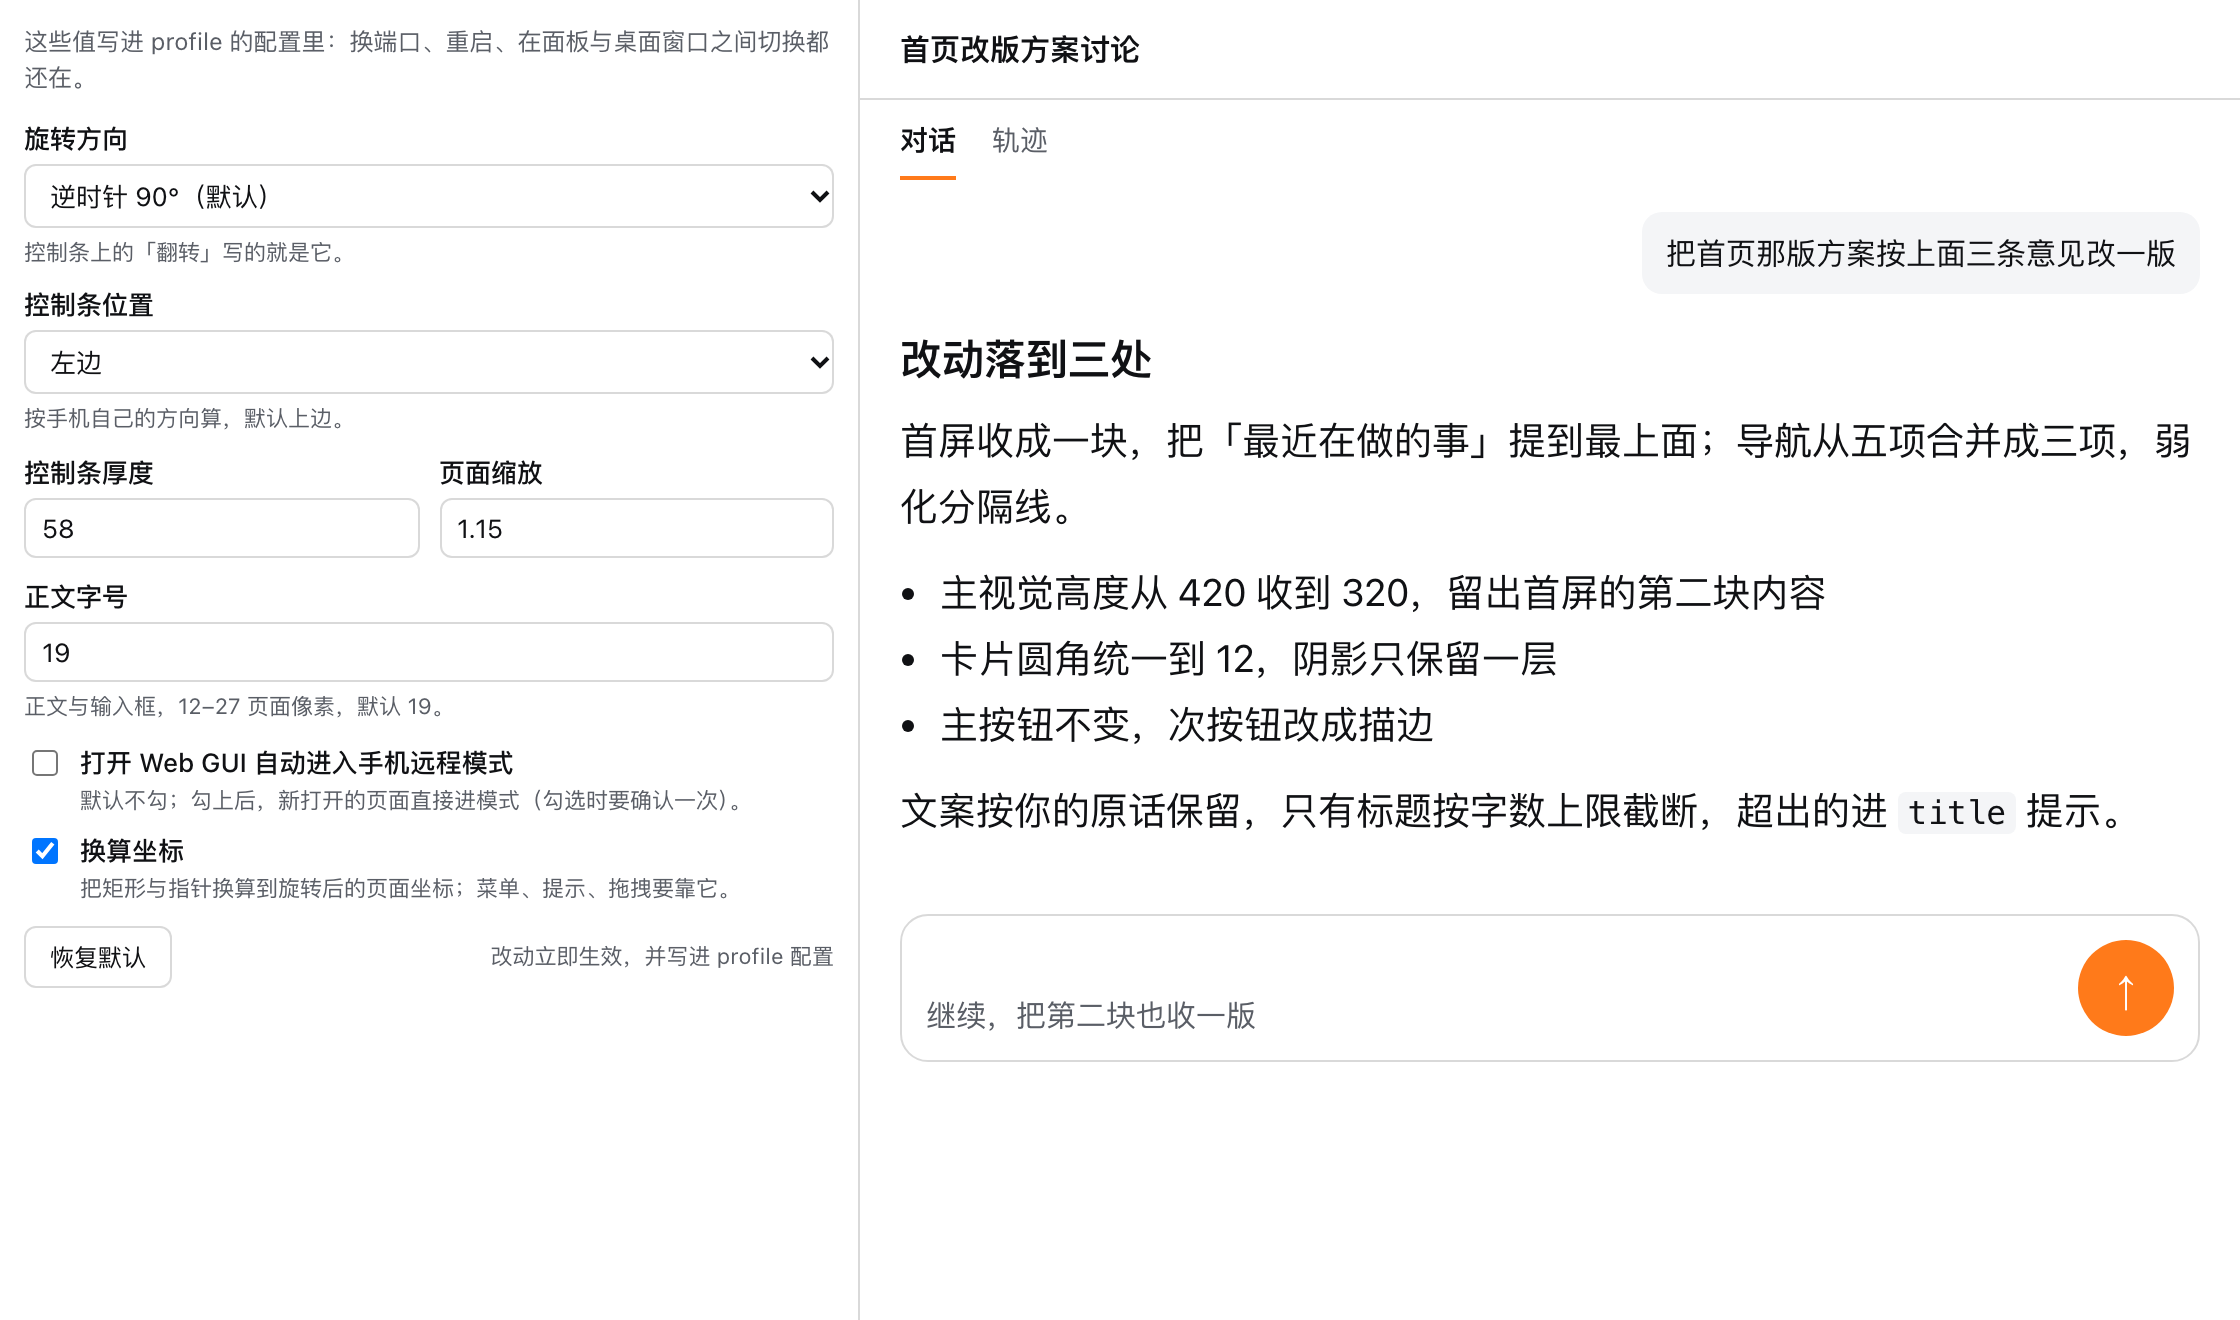The image size is (2240, 1320).
Task: Click bullet 主按钮不变，次按钮改成描边
Action: (1187, 725)
